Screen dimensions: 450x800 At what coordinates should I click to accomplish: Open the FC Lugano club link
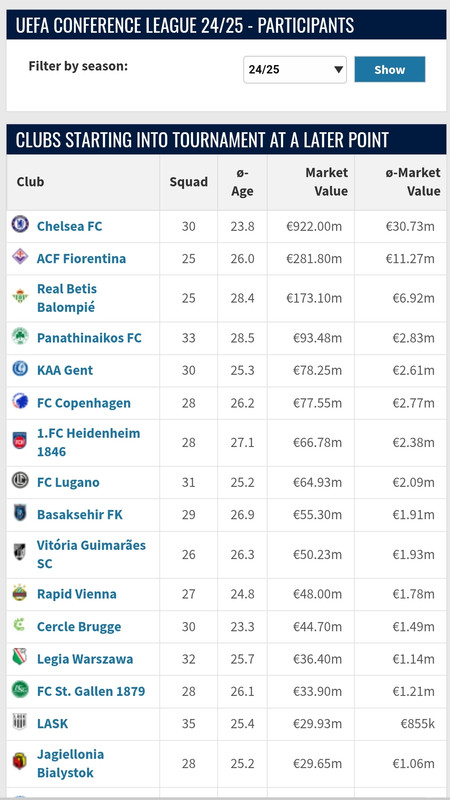[68, 482]
